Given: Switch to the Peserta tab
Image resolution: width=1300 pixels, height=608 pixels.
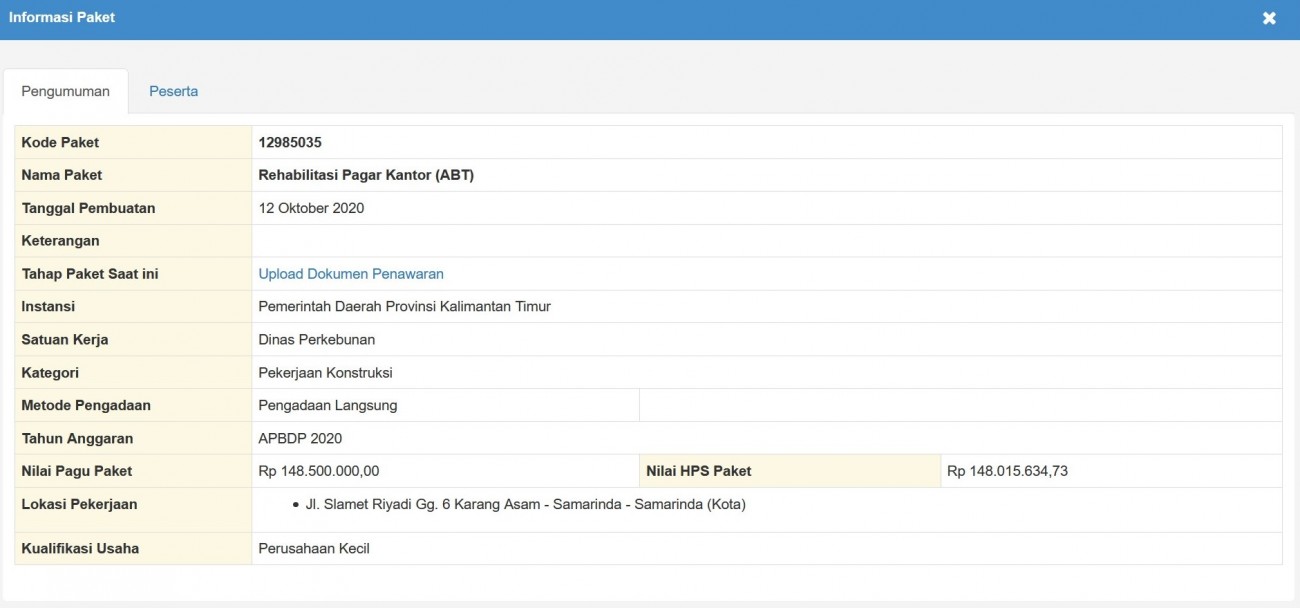Looking at the screenshot, I should pos(174,91).
